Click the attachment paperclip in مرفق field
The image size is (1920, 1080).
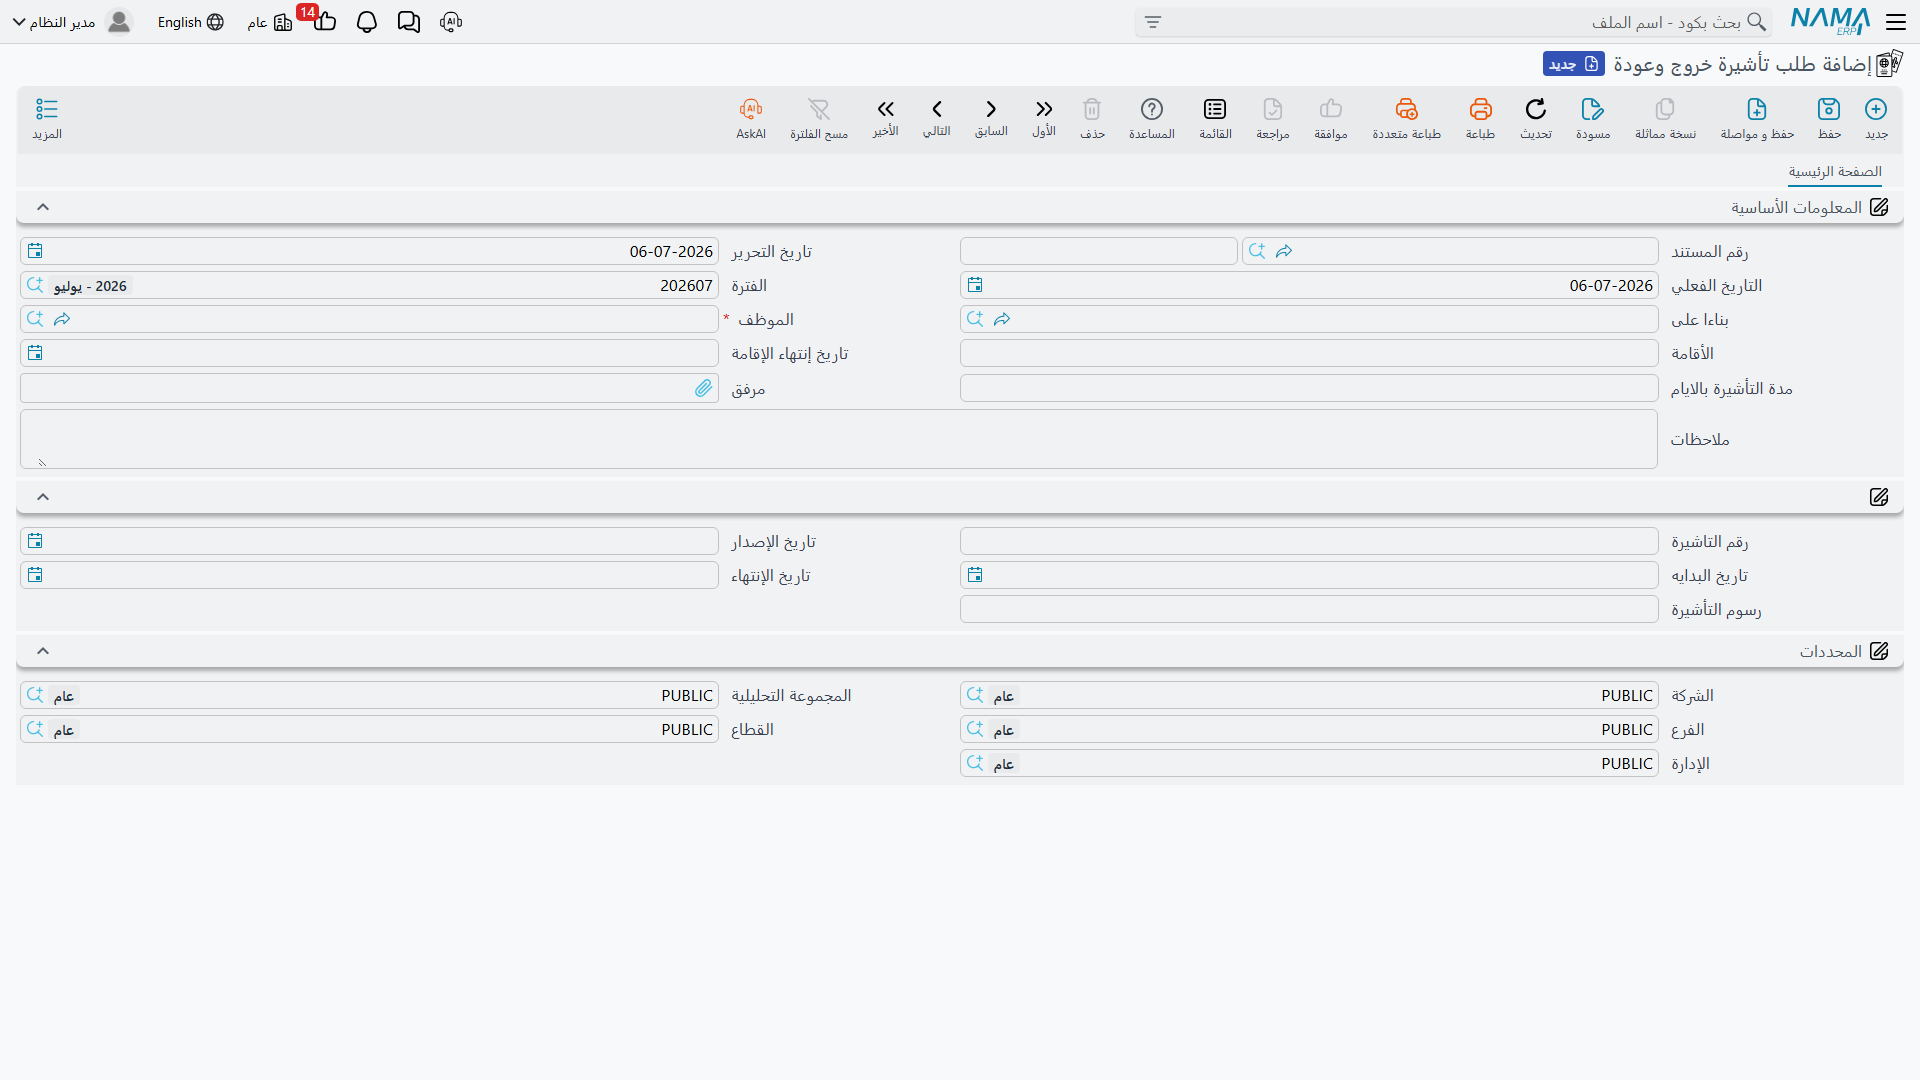(x=703, y=388)
